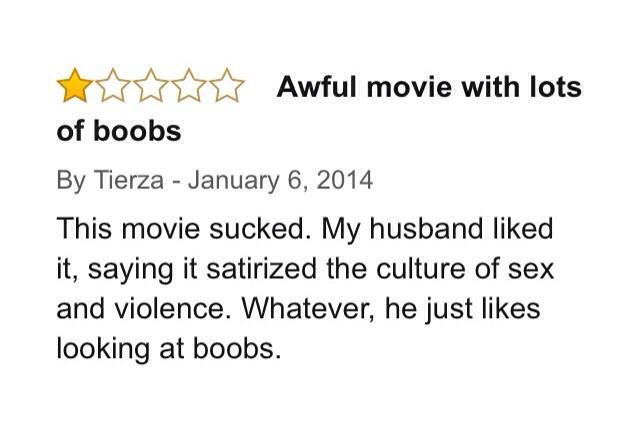Click the phrase 'My husband liked'
Image resolution: width=640 pixels, height=444 pixels.
438,229
